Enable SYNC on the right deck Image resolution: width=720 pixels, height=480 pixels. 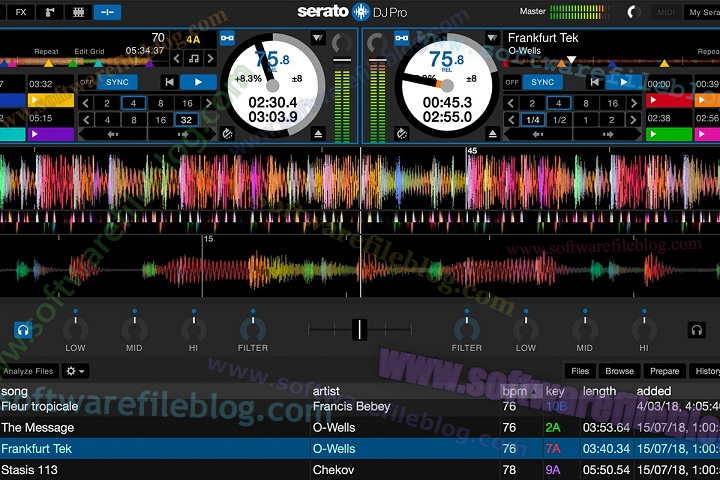click(542, 82)
